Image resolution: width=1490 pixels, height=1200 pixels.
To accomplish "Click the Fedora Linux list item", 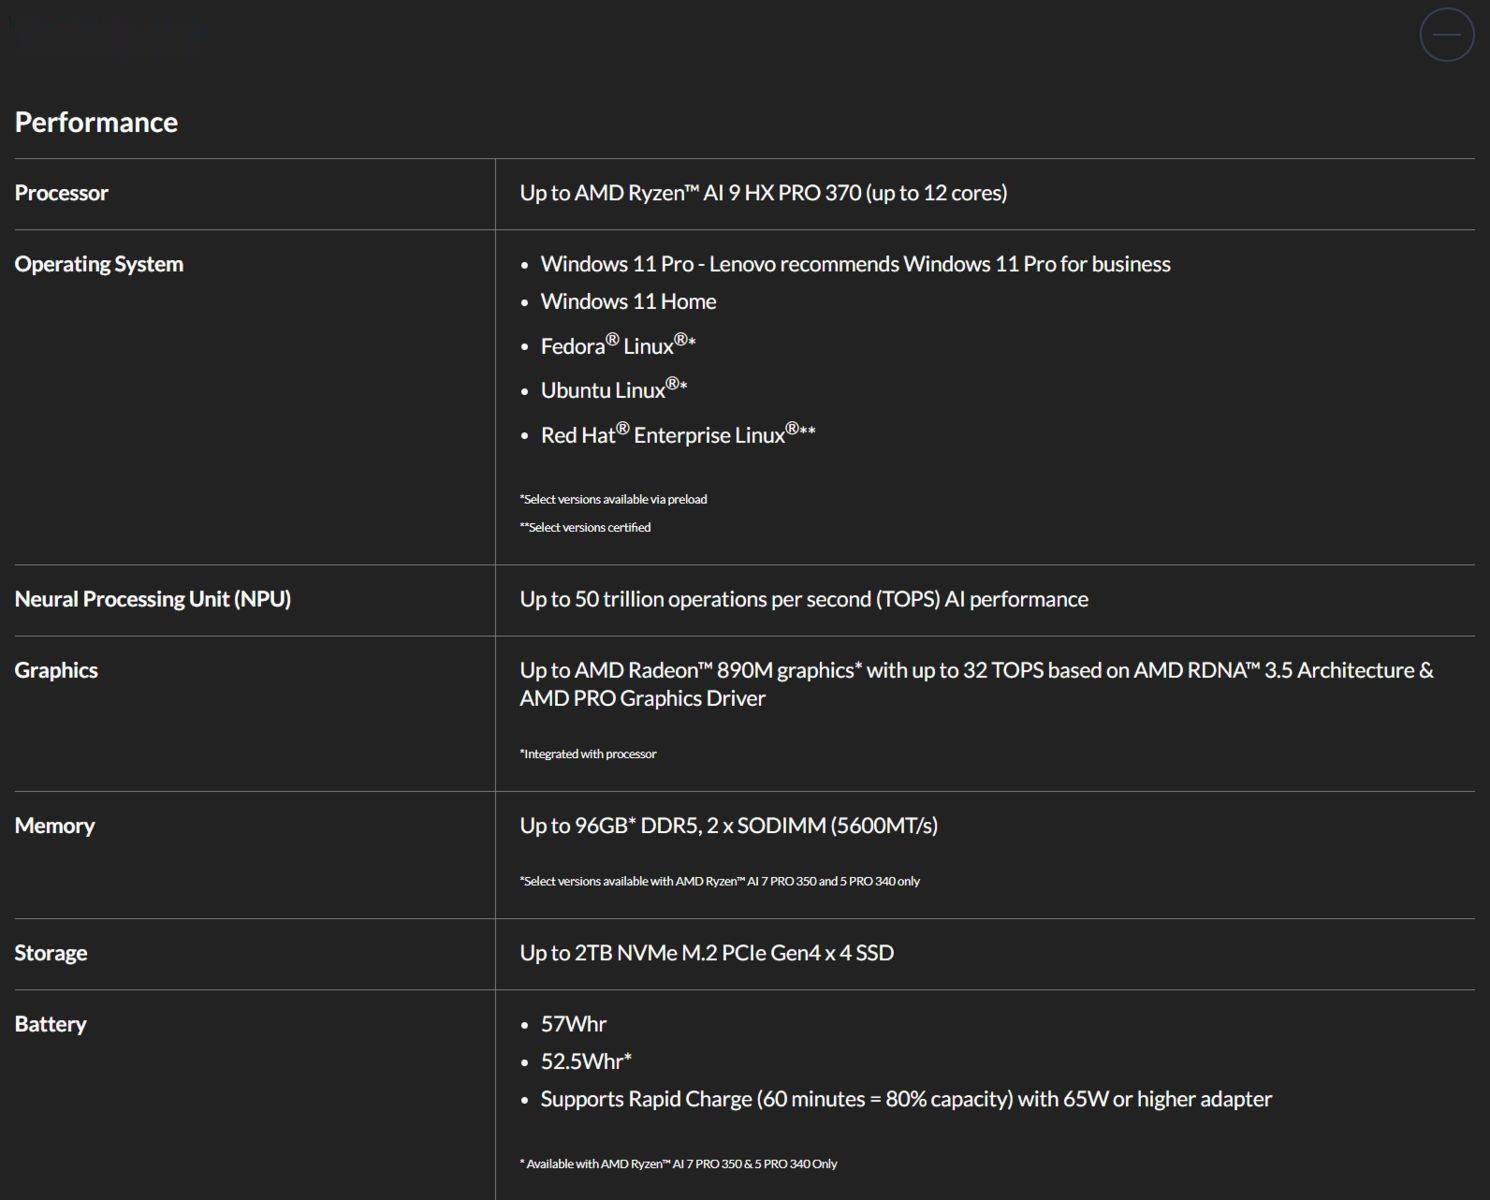I will click(618, 345).
